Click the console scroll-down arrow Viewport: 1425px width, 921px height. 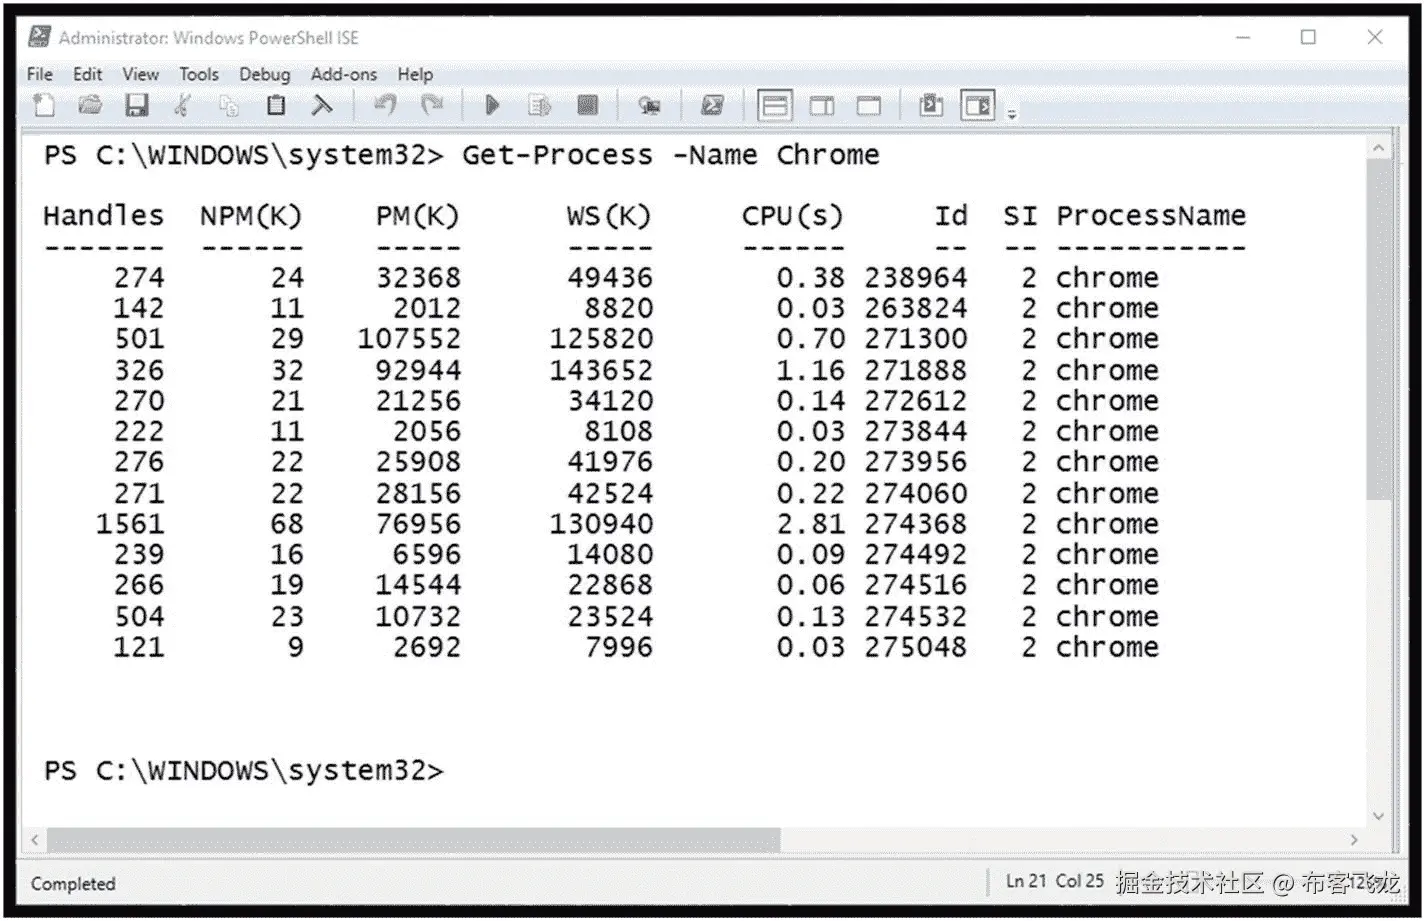tap(1379, 815)
